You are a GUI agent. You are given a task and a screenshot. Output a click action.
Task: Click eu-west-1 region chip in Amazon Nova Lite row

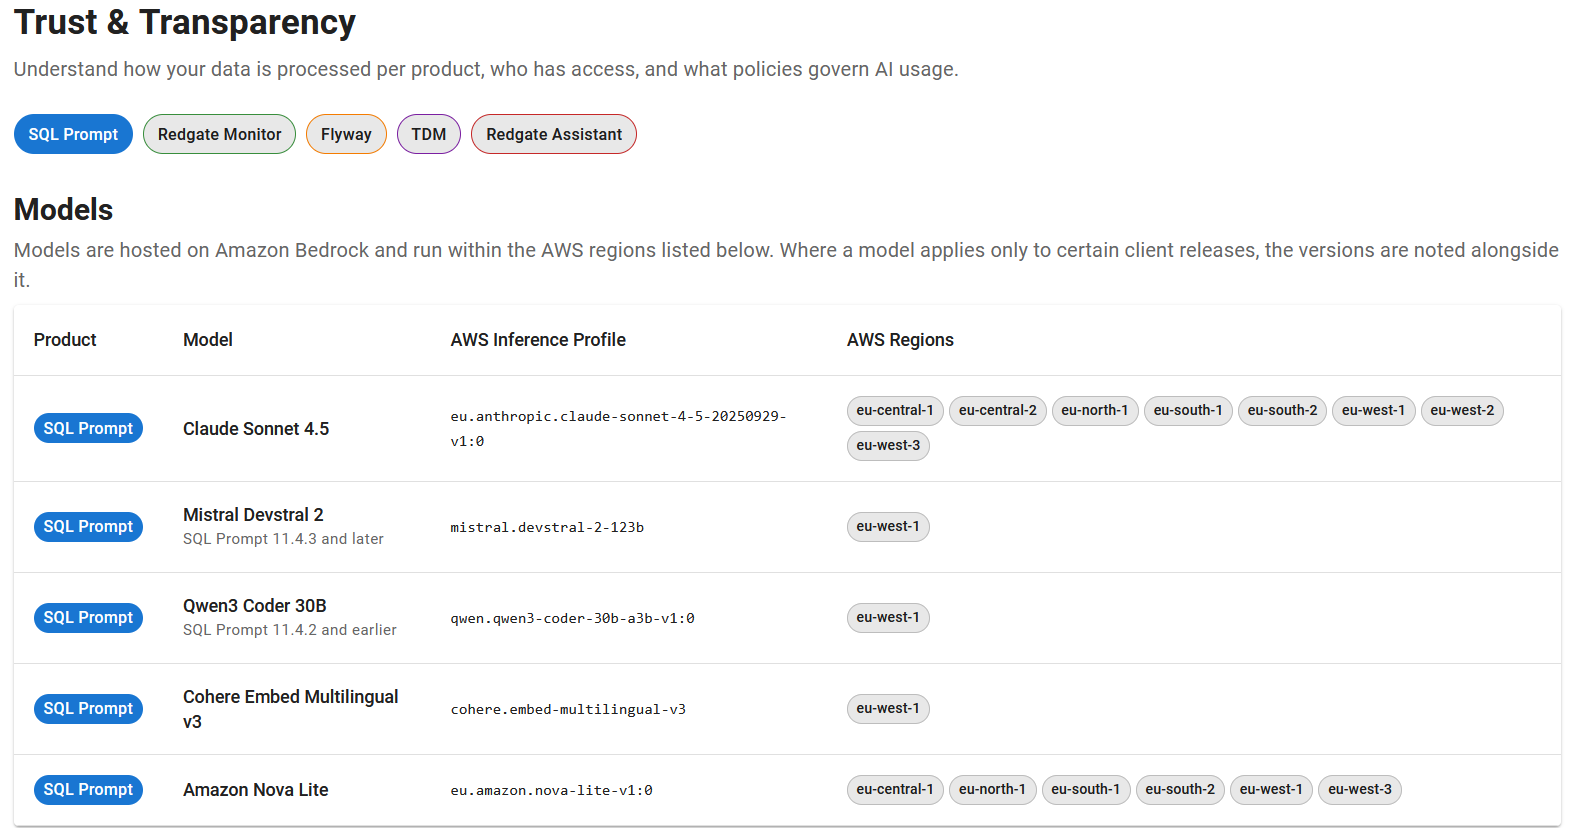coord(1271,790)
